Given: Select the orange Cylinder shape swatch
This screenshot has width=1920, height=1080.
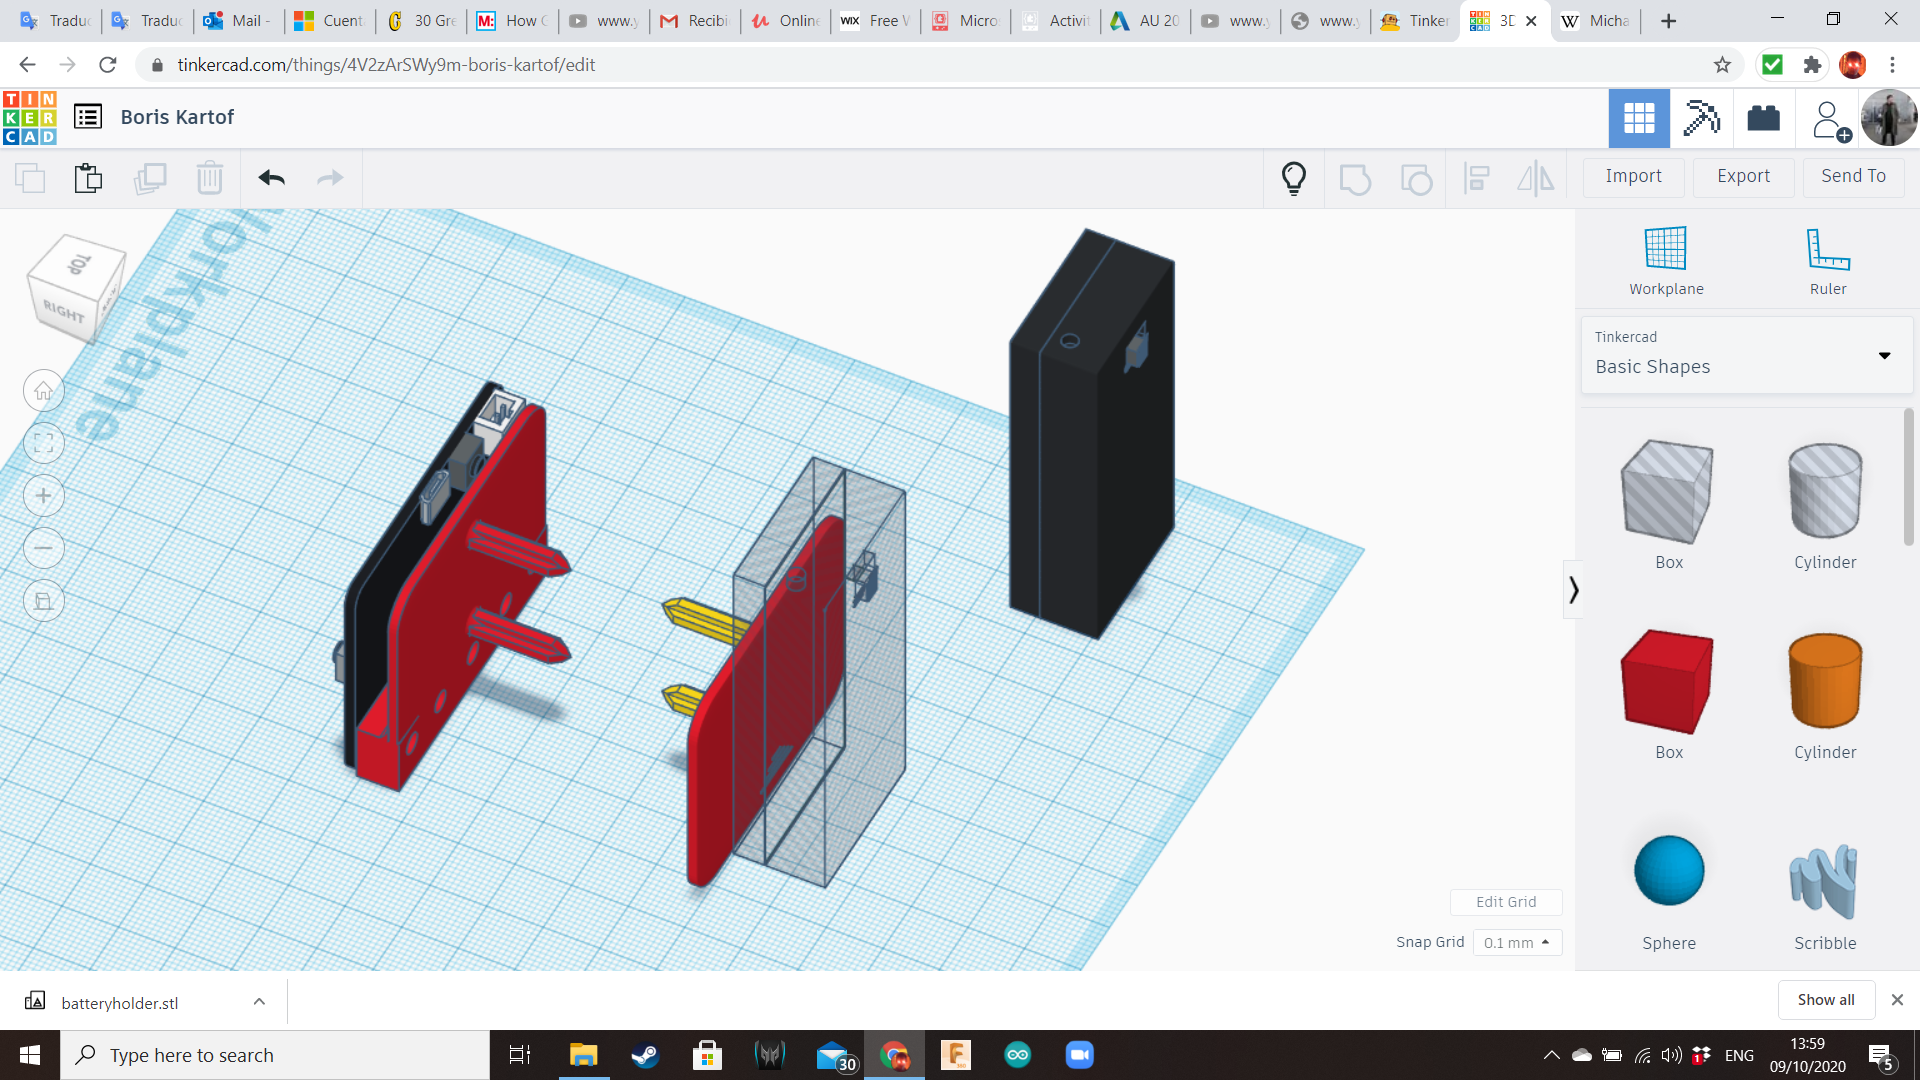Looking at the screenshot, I should [1824, 681].
